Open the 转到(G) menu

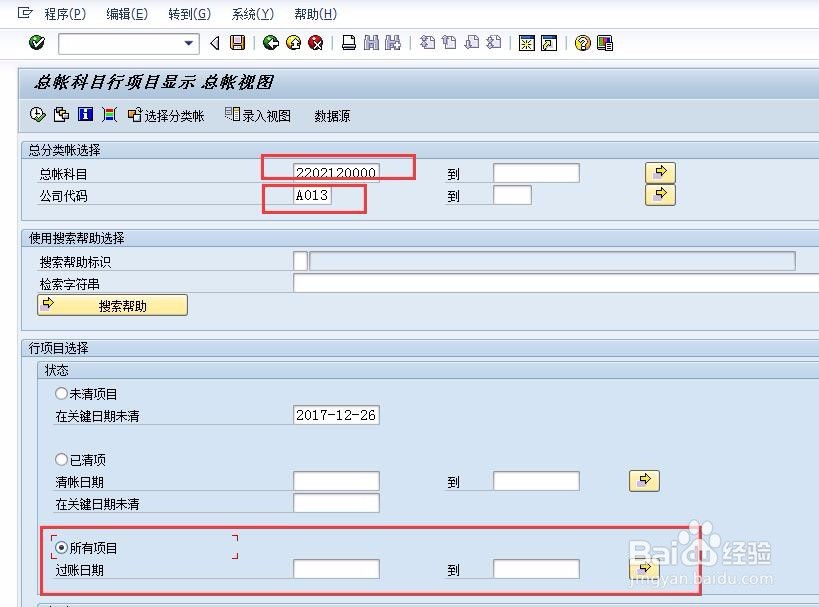189,14
